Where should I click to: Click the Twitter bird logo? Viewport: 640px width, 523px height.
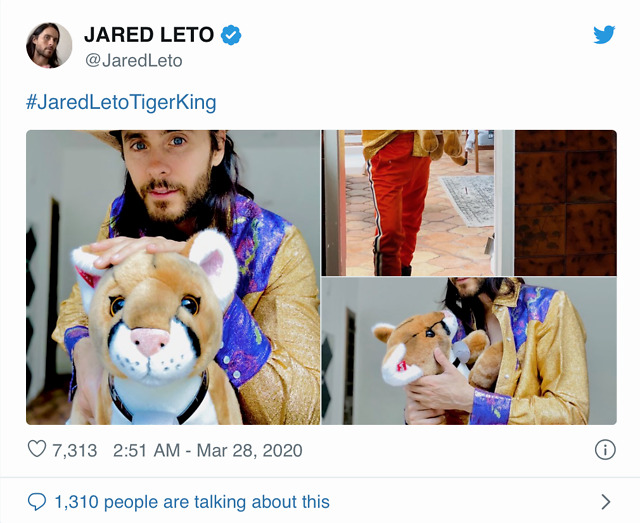(604, 35)
